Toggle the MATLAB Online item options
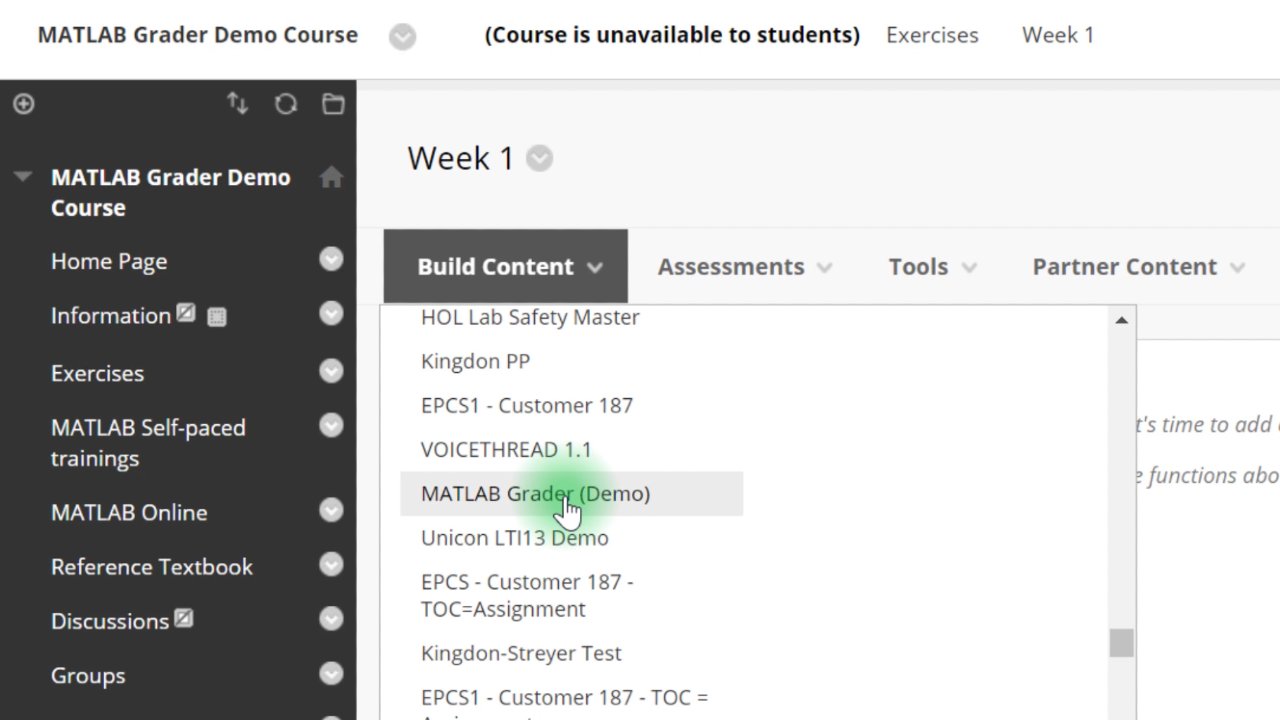1280x720 pixels. (x=331, y=510)
